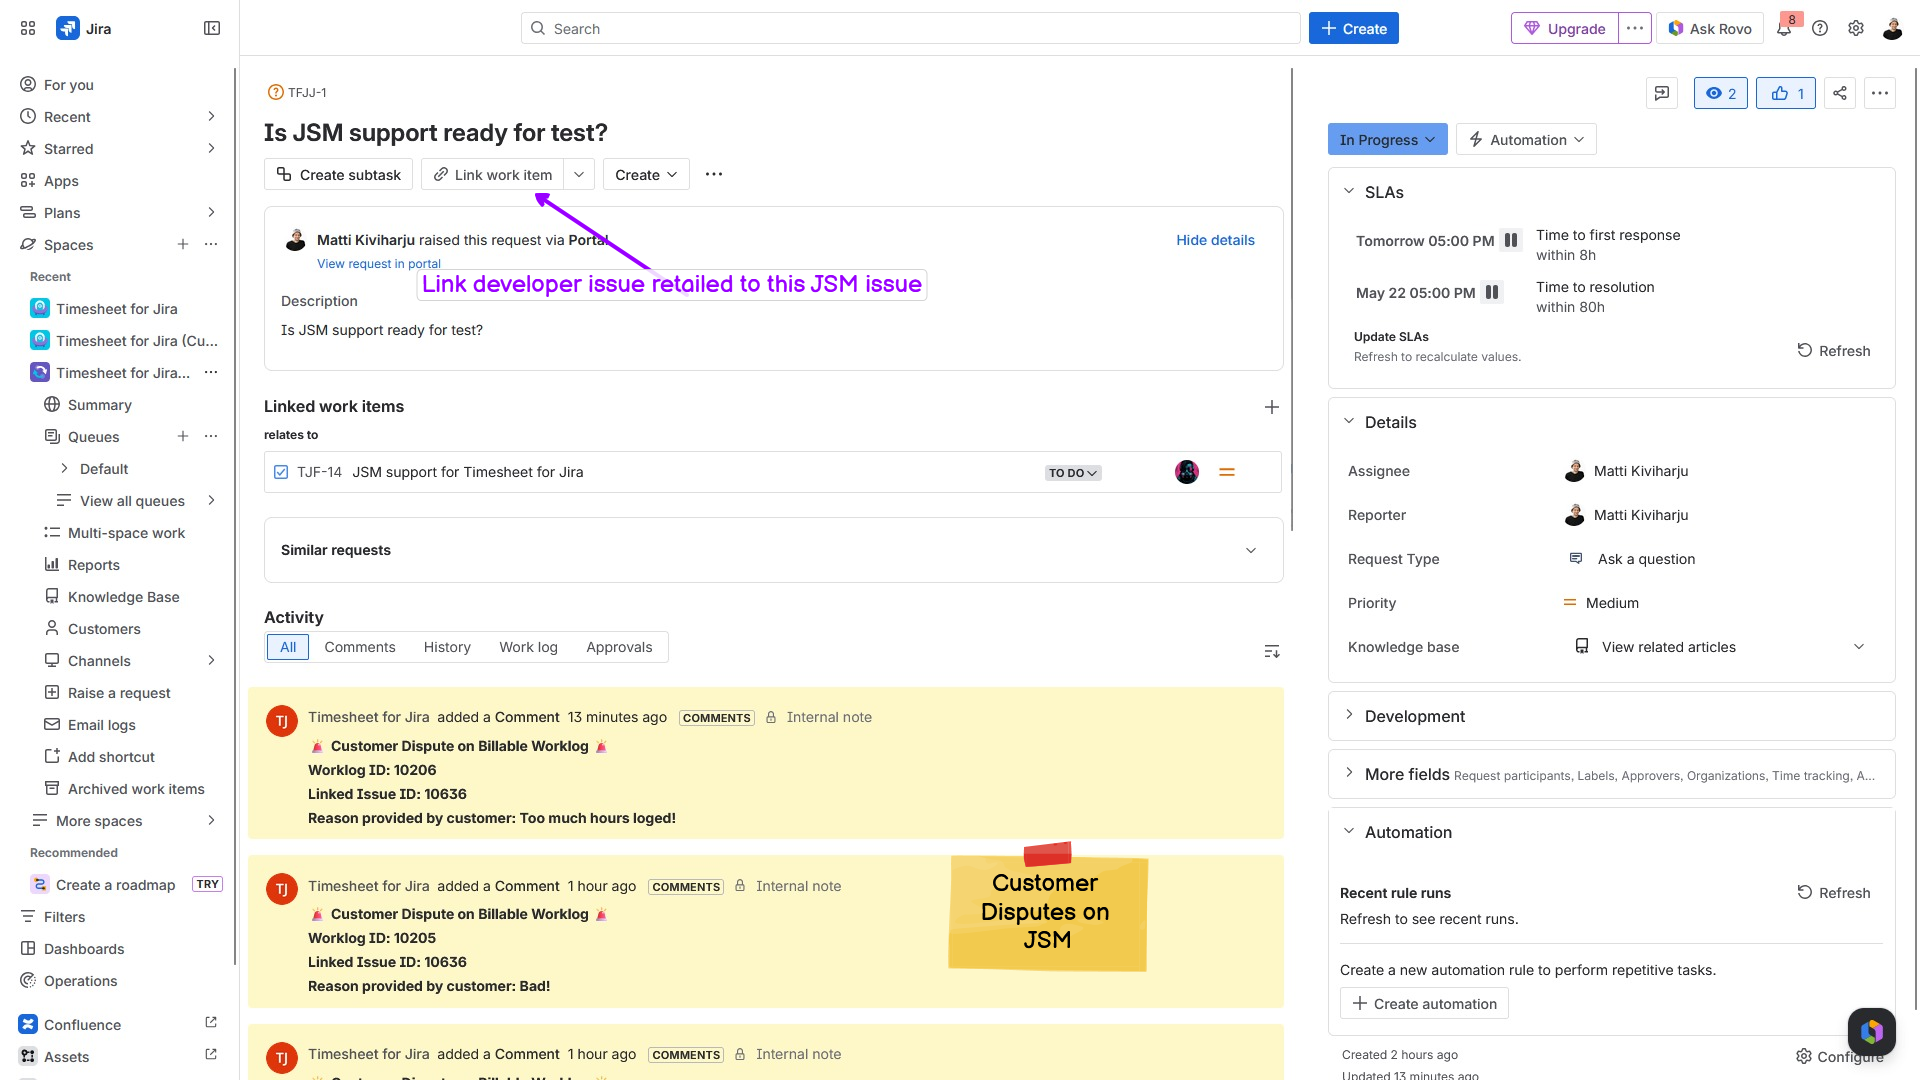Image resolution: width=1920 pixels, height=1080 pixels.
Task: Open Link work item dropdown arrow
Action: (579, 174)
